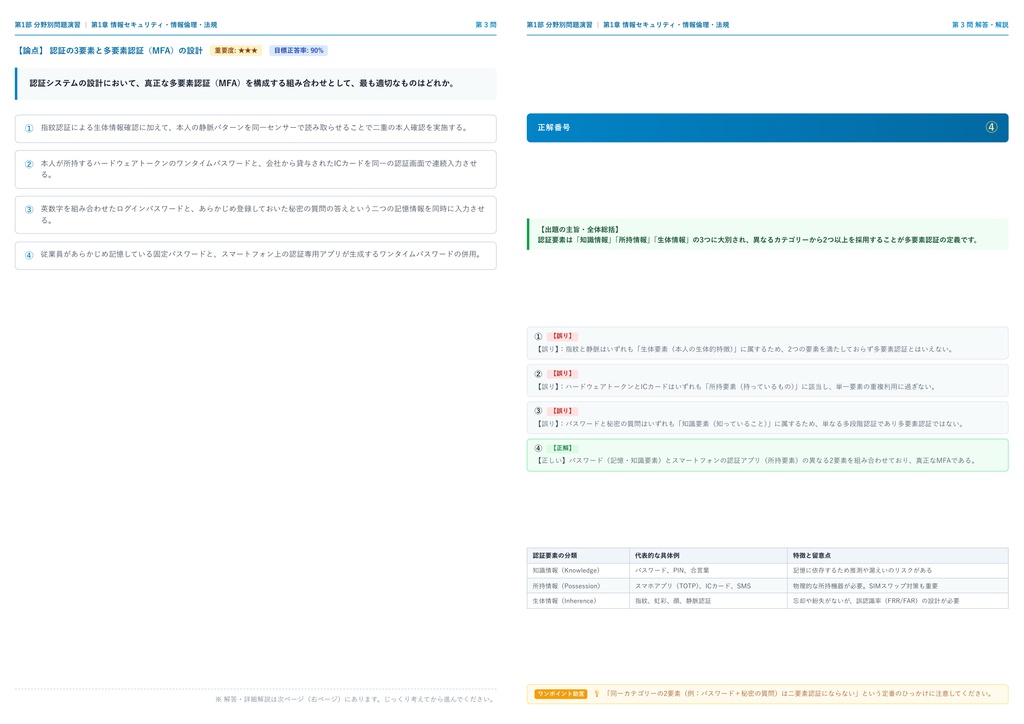Click the 所持情報 (Possession) table cell
Viewport: 1024px width, 724px height.
pos(578,586)
